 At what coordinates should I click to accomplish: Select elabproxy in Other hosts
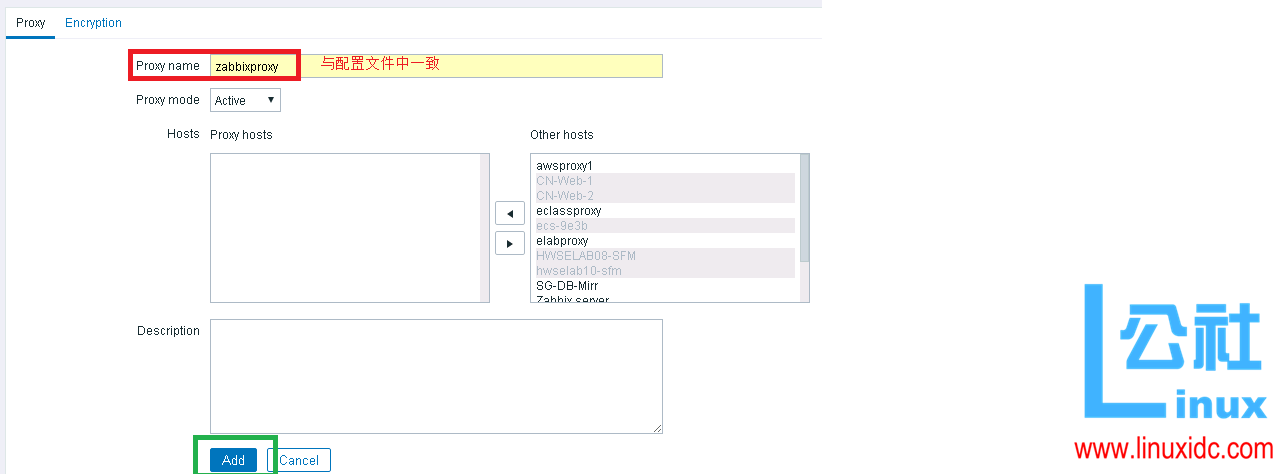coord(665,241)
